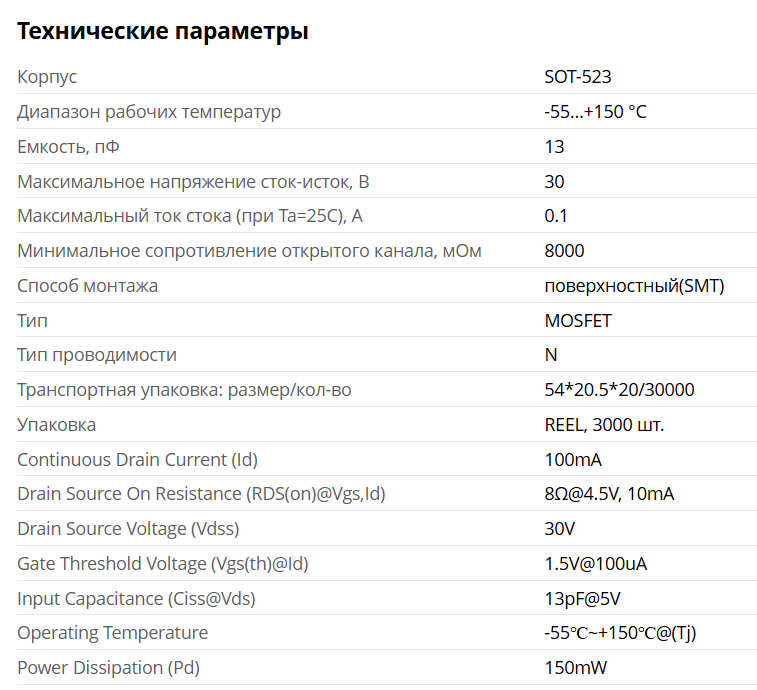Select the 'Input Capacitance (Ciss@Vds)' label
The width and height of the screenshot is (757, 690).
pyautogui.click(x=136, y=599)
